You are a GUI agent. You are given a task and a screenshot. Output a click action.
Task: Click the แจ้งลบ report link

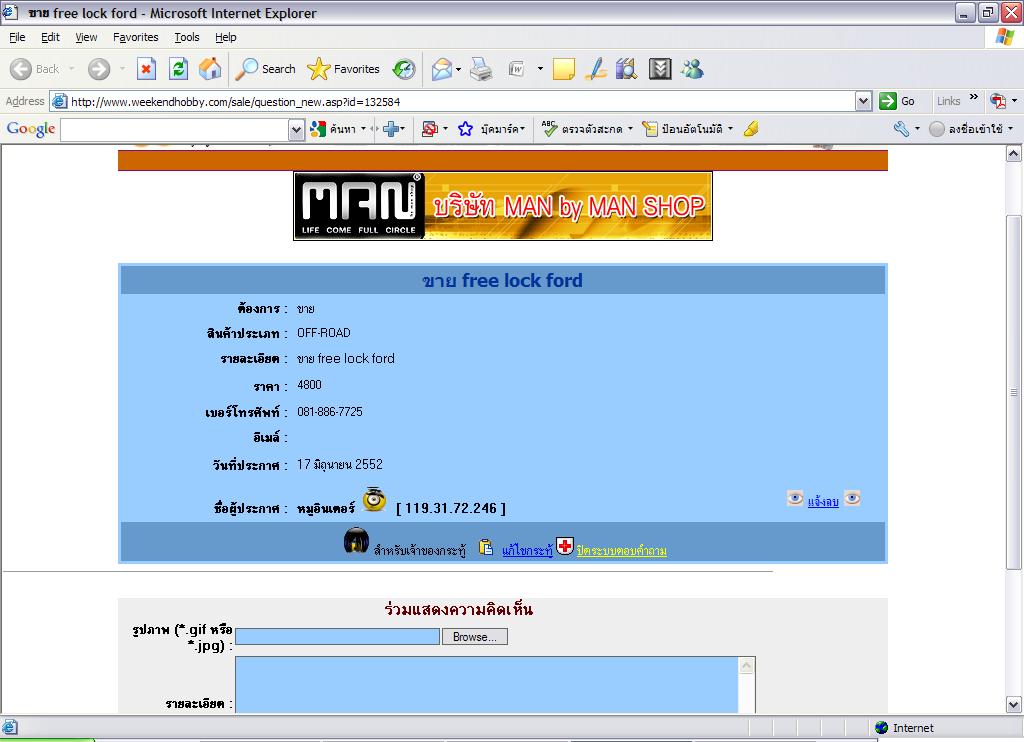[823, 502]
